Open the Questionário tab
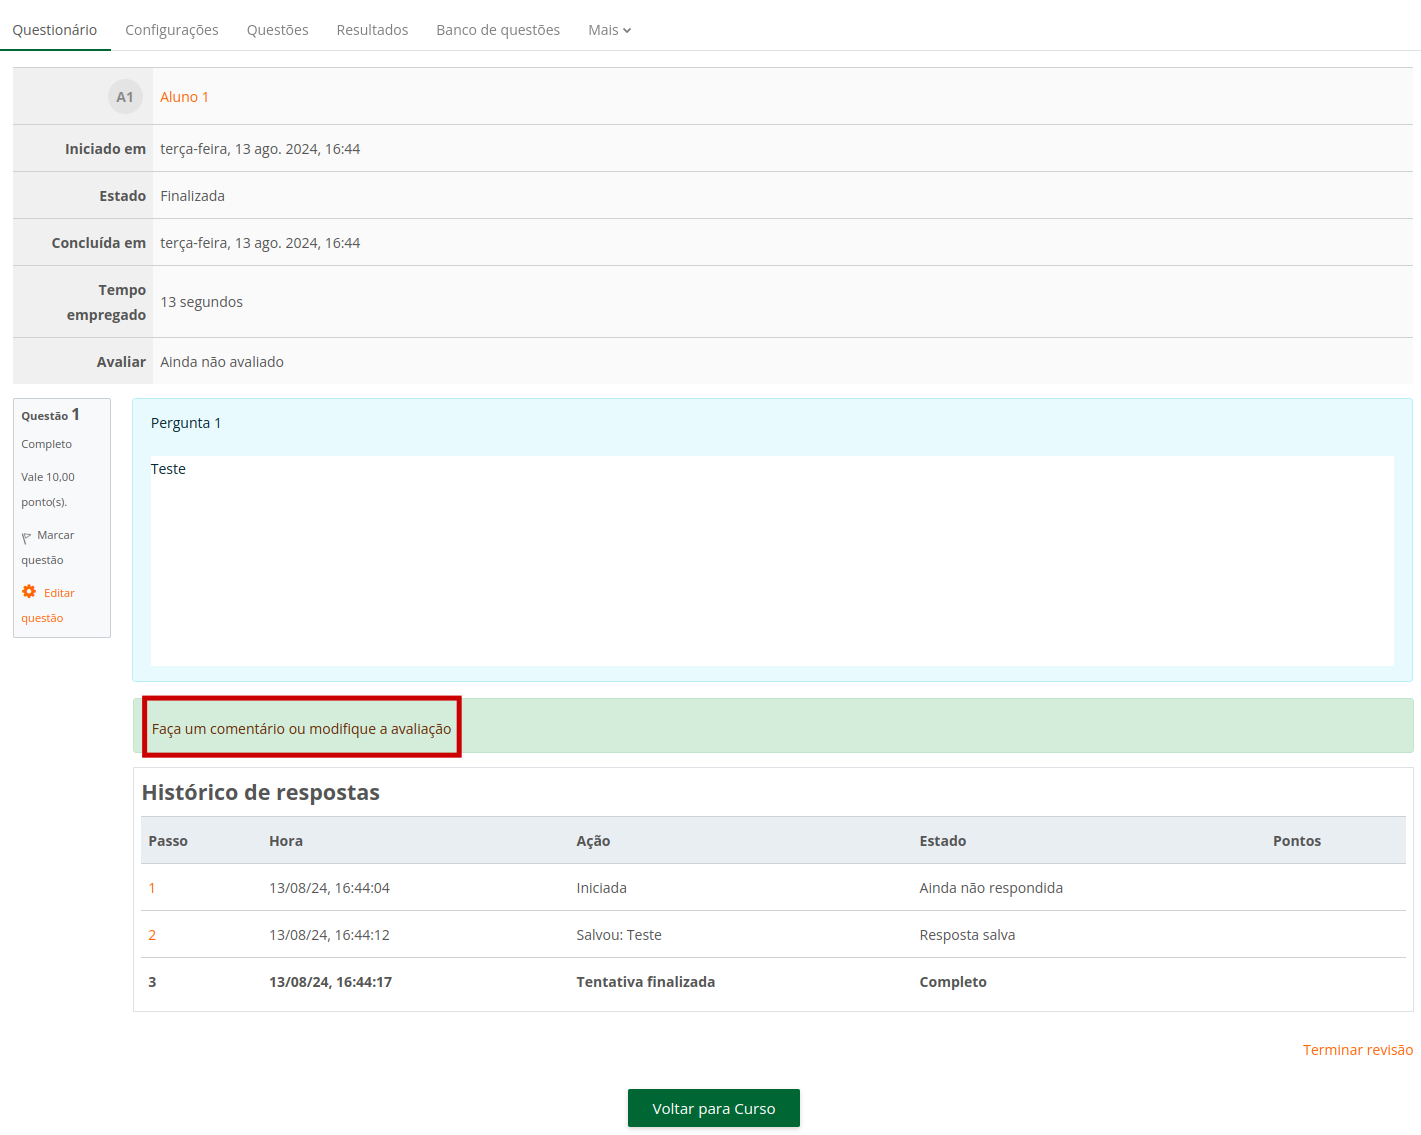1421x1135 pixels. coord(55,30)
